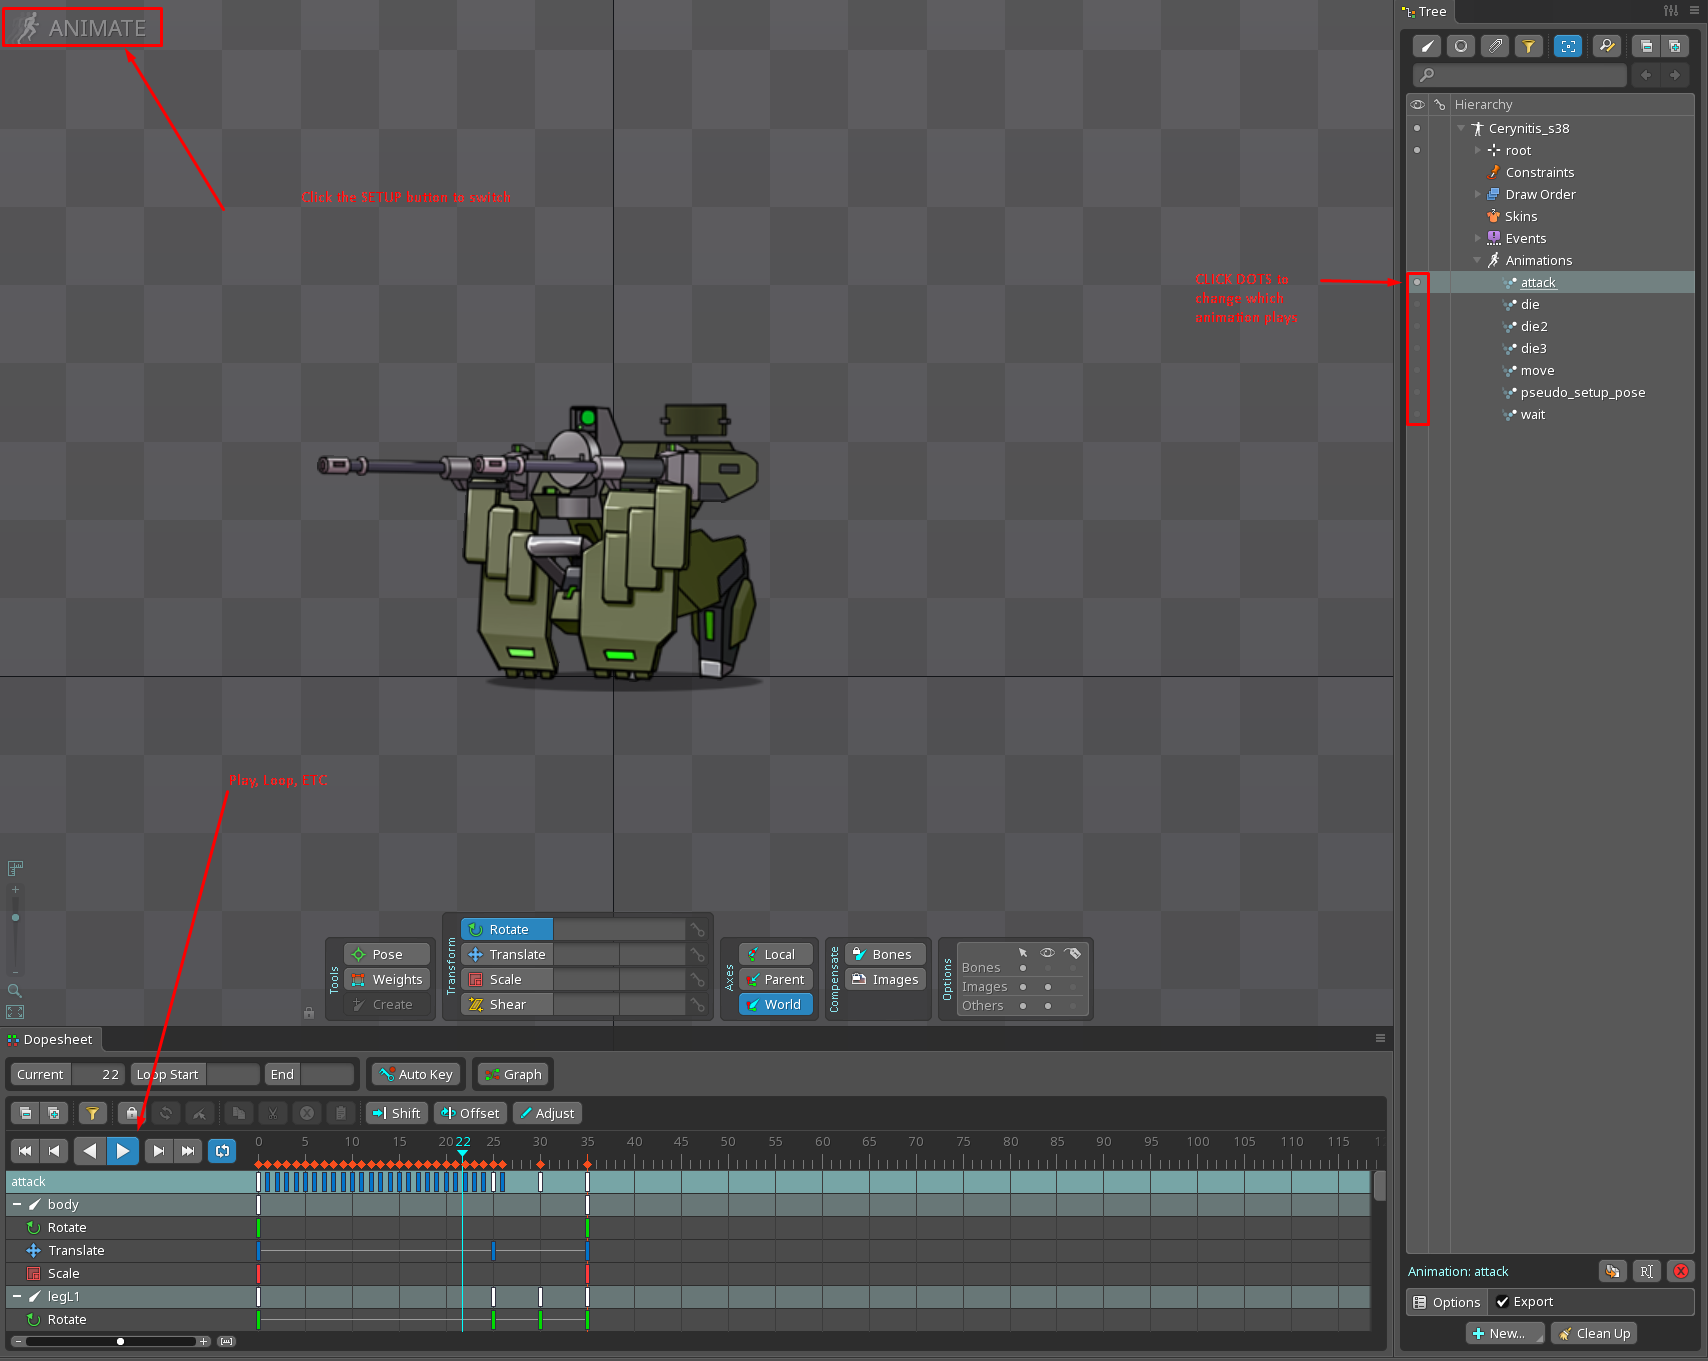Click the dopesheet timeline zoom slider
This screenshot has height=1361, width=1708.
(x=120, y=1341)
